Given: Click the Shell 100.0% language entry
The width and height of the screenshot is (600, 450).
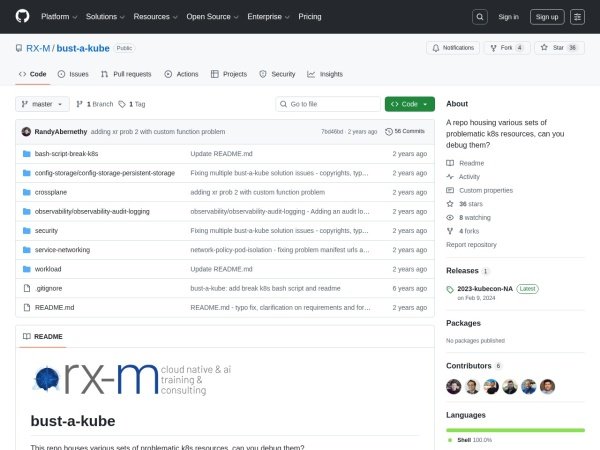Looking at the screenshot, I should (x=470, y=440).
